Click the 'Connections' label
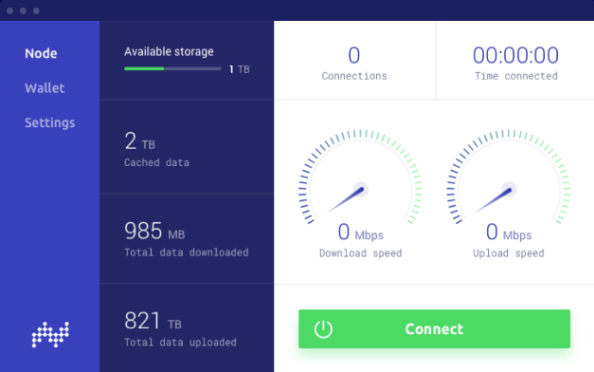Image resolution: width=594 pixels, height=372 pixels. click(x=354, y=76)
